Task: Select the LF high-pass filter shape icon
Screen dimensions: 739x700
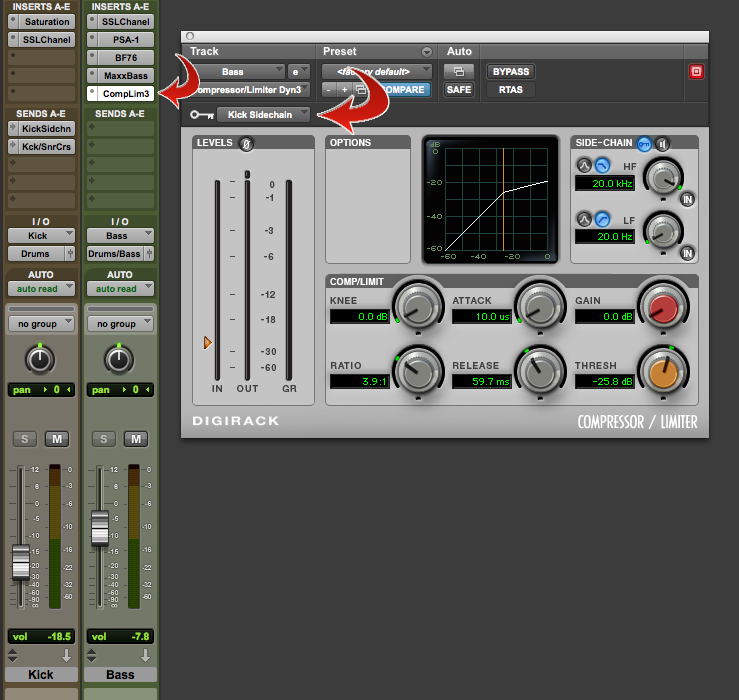Action: click(x=602, y=218)
